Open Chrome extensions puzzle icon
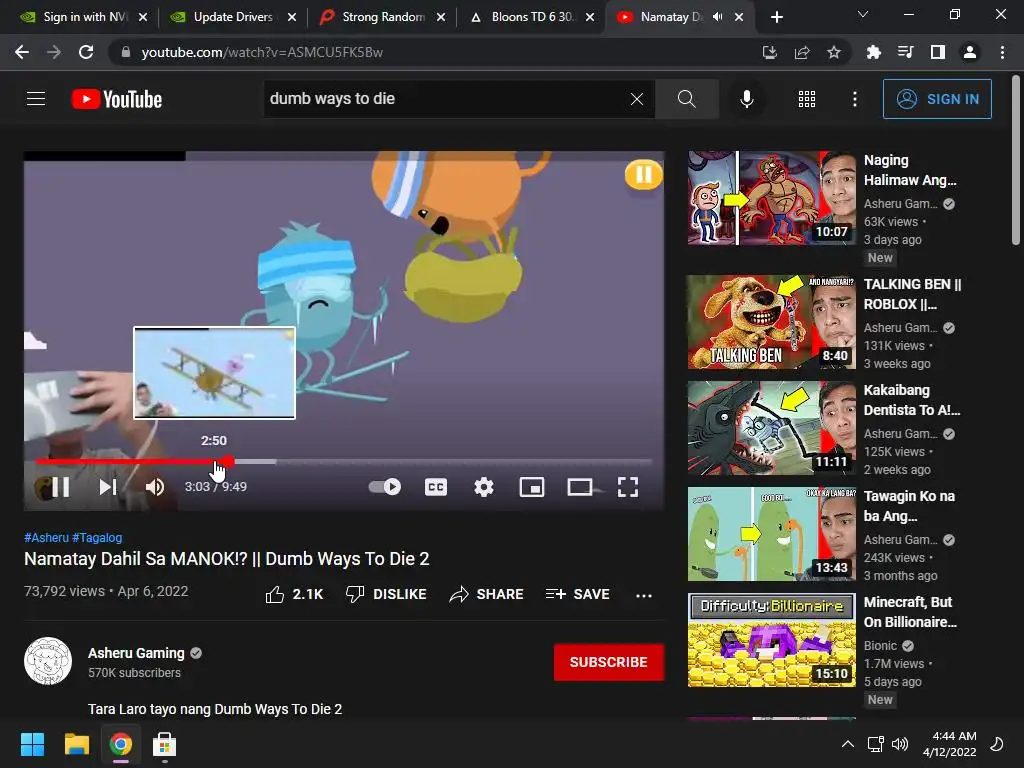1024x768 pixels. pyautogui.click(x=873, y=52)
